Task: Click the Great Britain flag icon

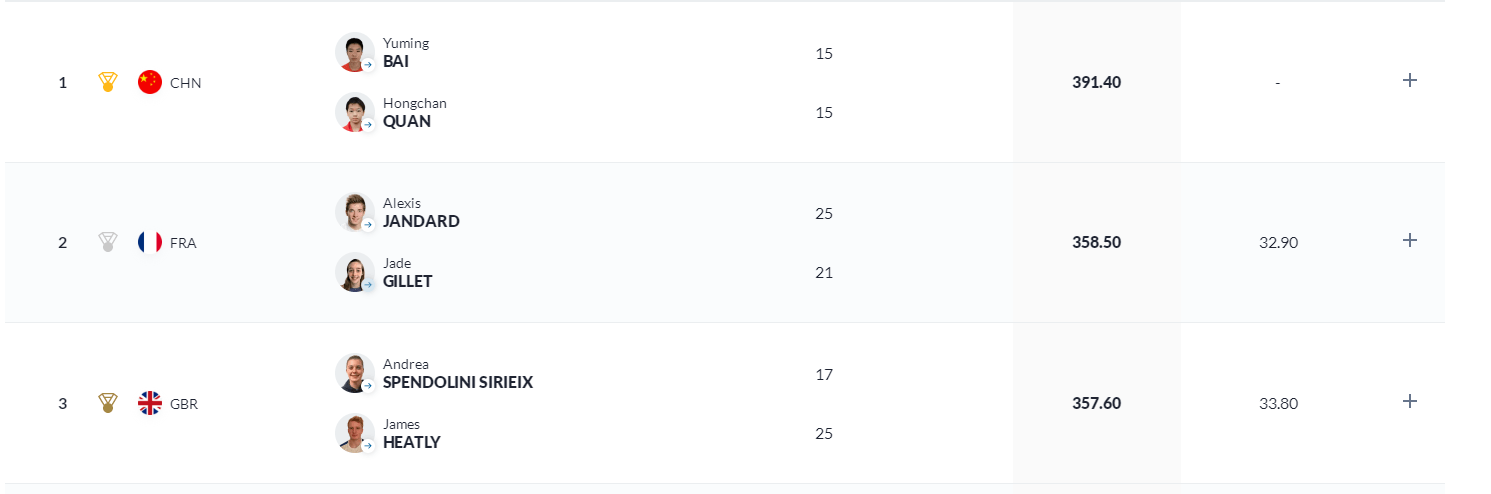Action: click(x=150, y=403)
